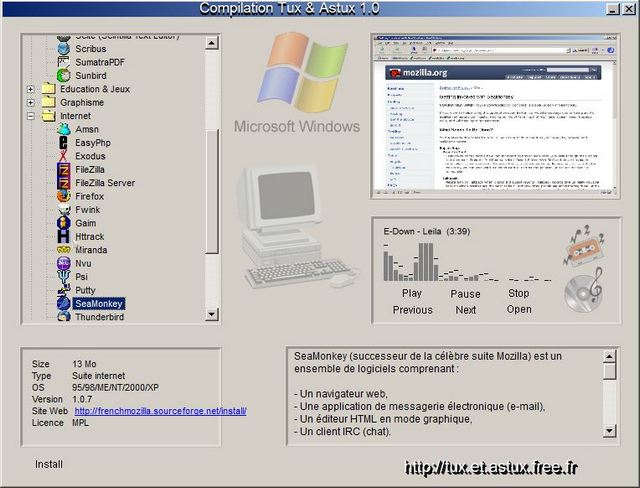640x488 pixels.
Task: Click the Putty icon
Action: (64, 290)
